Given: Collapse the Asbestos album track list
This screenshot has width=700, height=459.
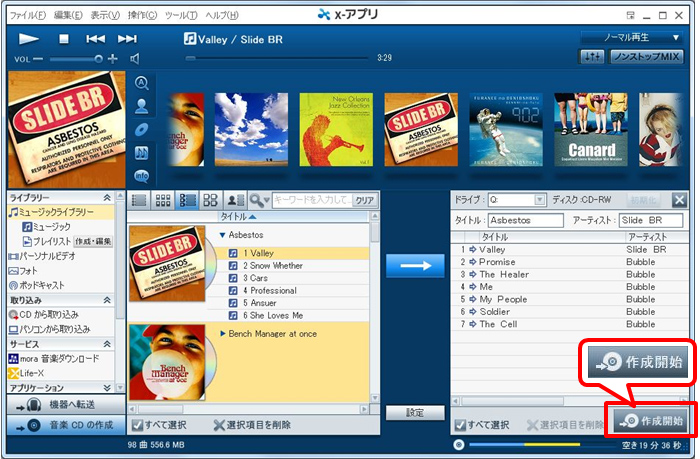Looking at the screenshot, I should pos(222,234).
